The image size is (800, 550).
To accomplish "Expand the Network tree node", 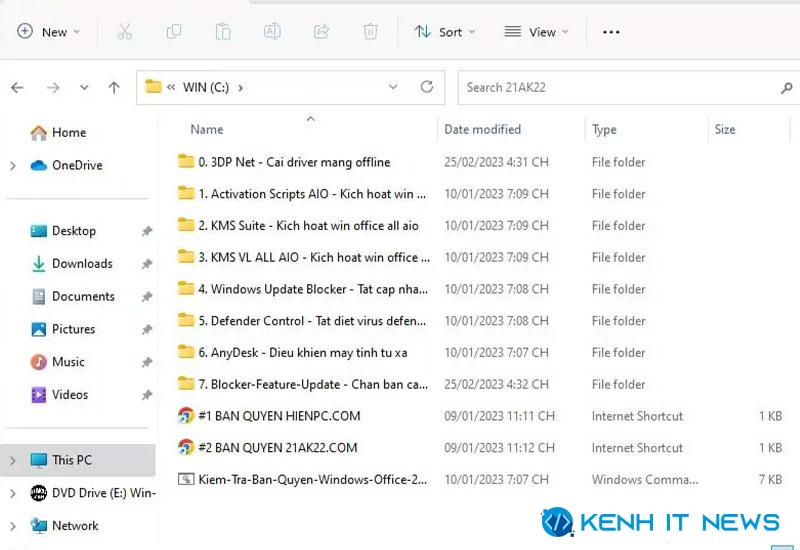I will click(x=13, y=526).
